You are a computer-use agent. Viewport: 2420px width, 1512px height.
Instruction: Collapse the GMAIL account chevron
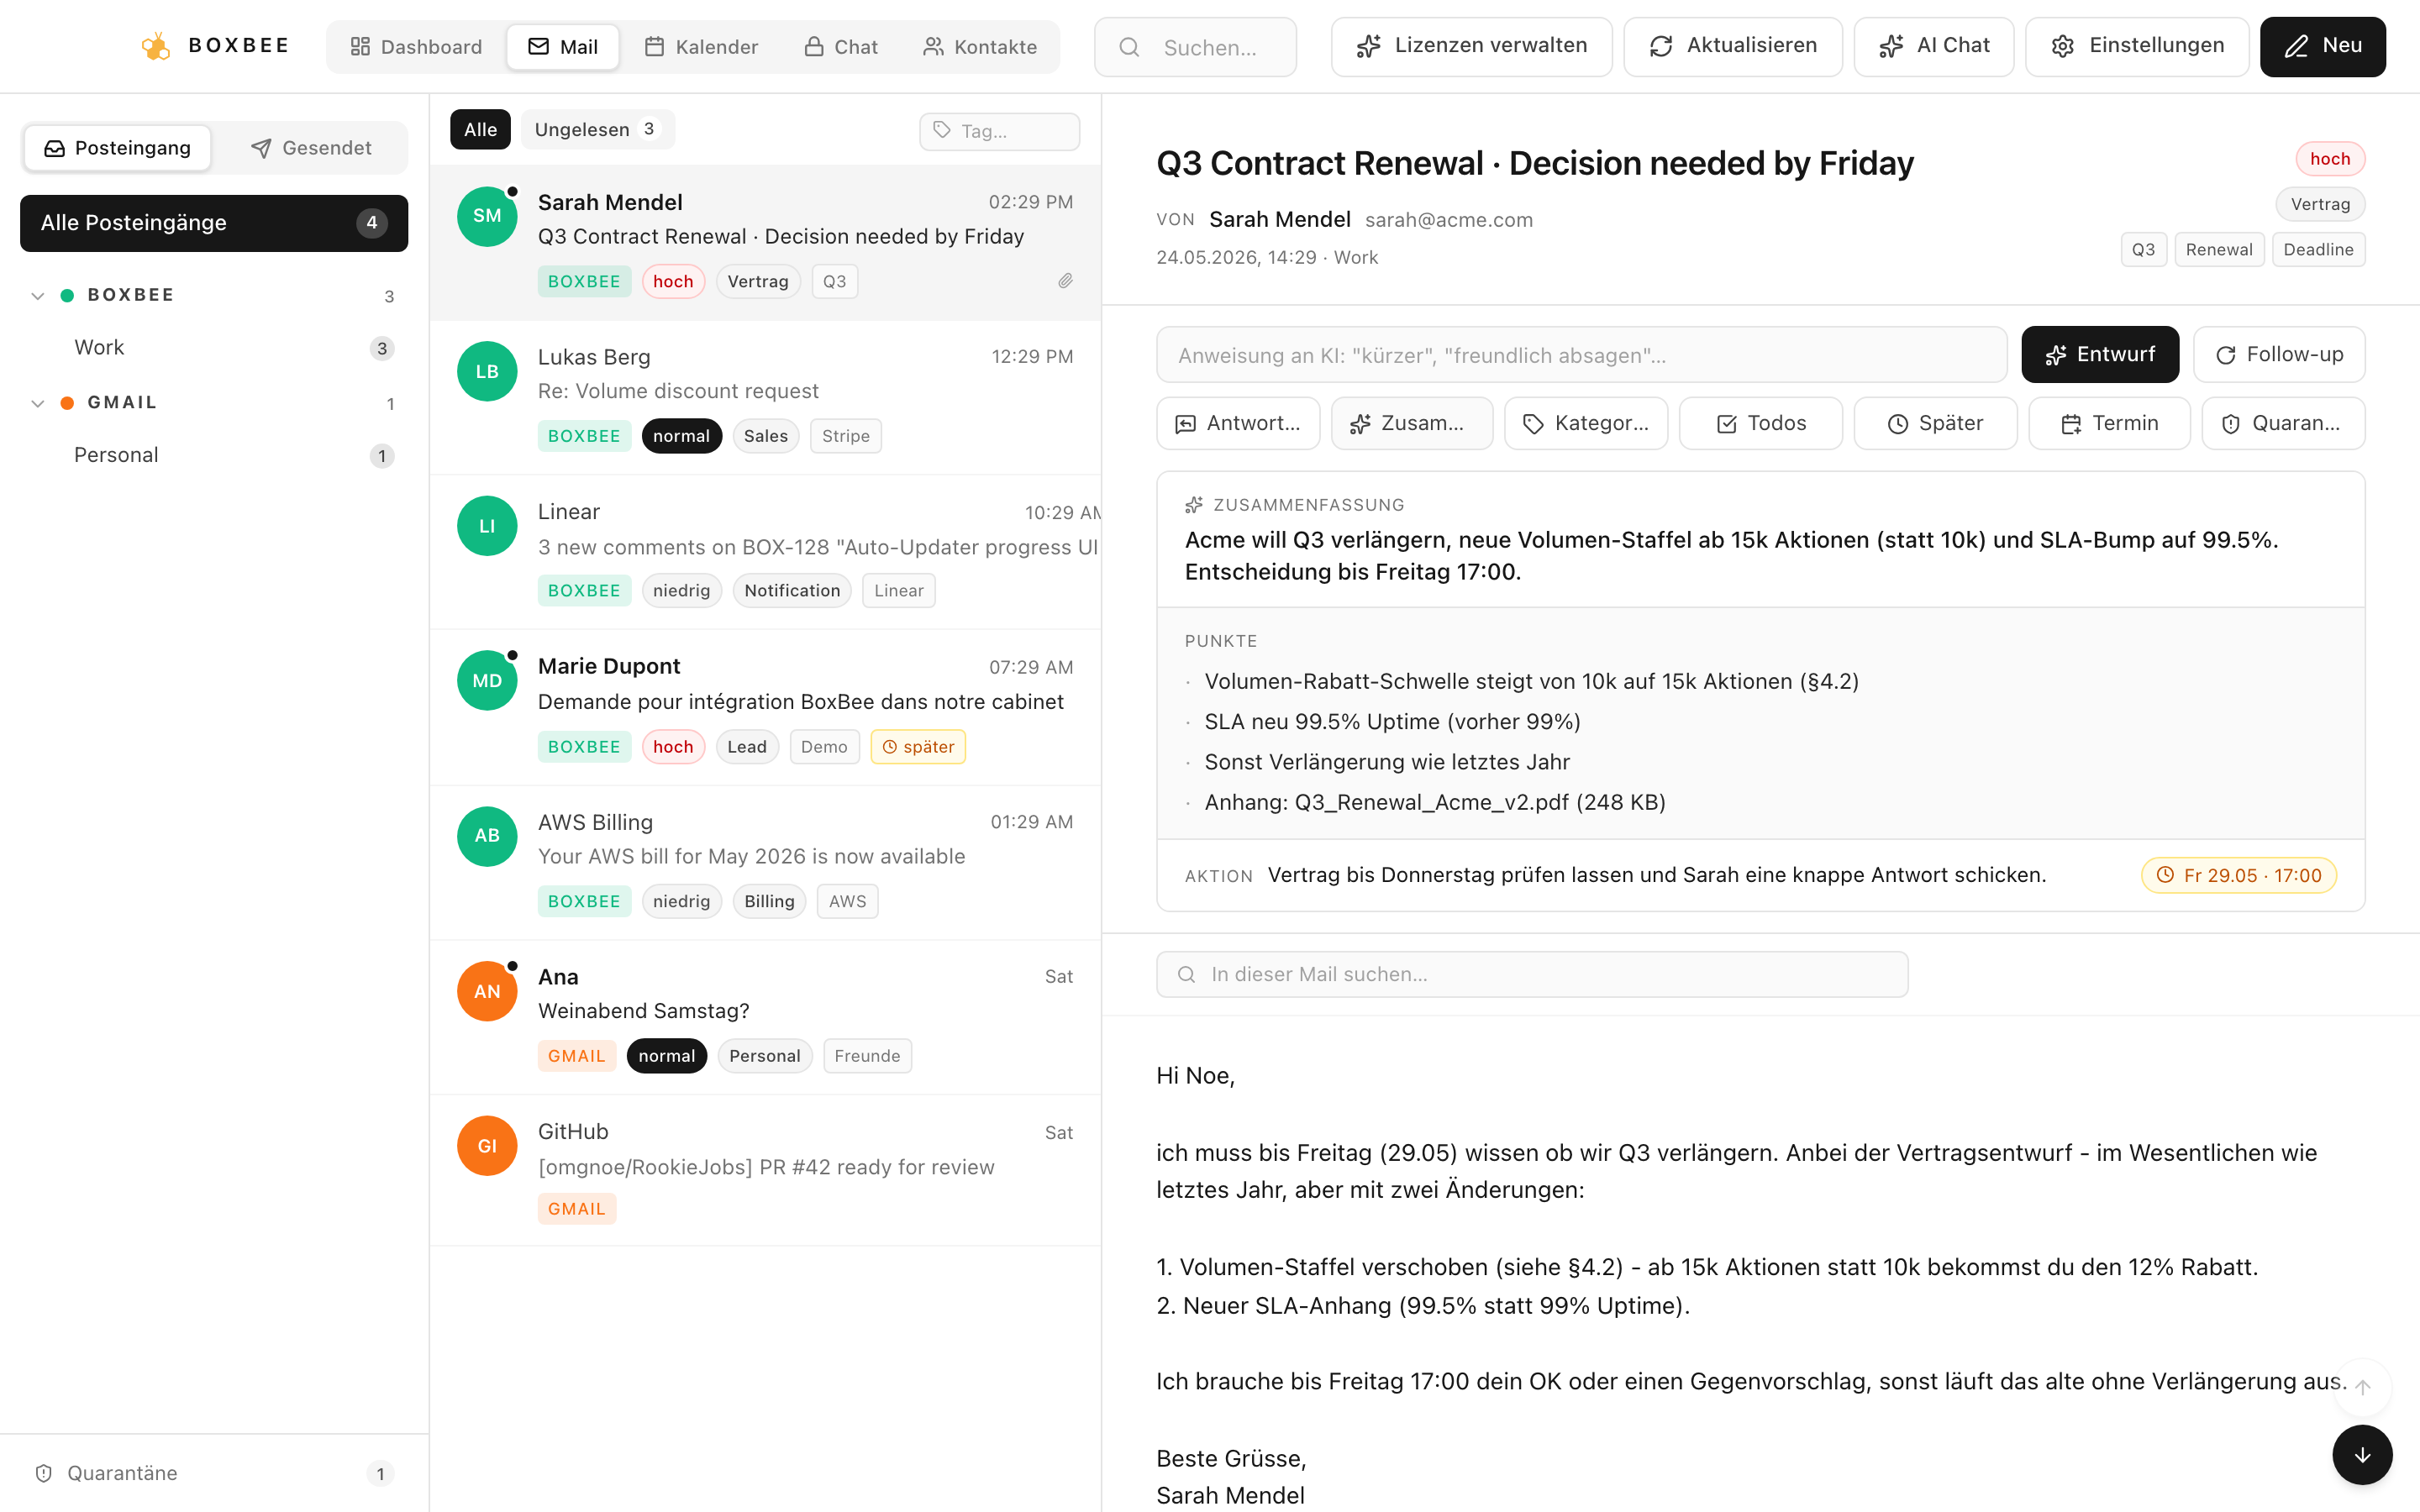coord(38,403)
